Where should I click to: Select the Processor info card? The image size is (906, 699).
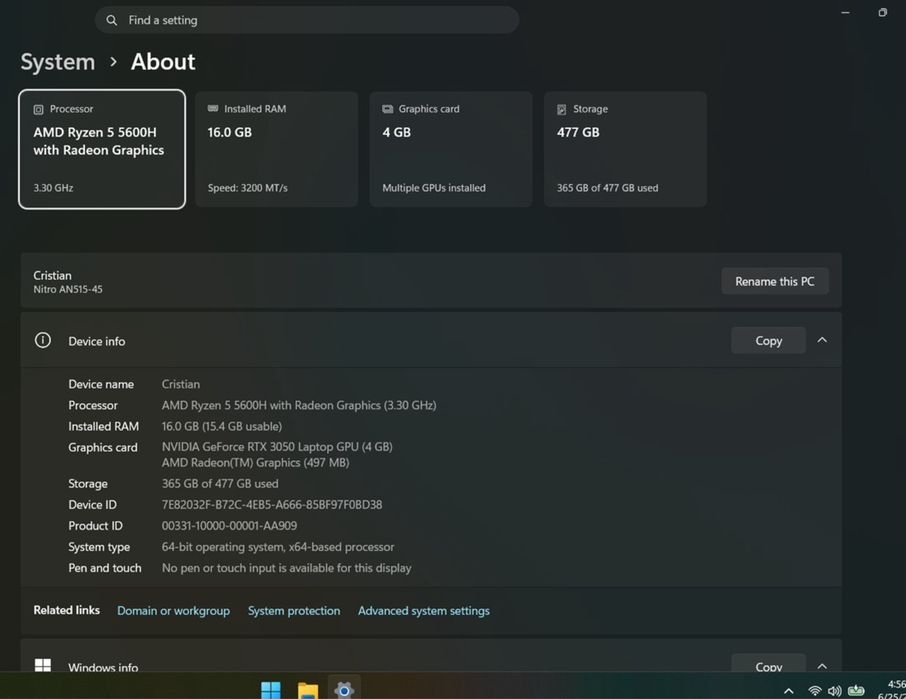102,149
